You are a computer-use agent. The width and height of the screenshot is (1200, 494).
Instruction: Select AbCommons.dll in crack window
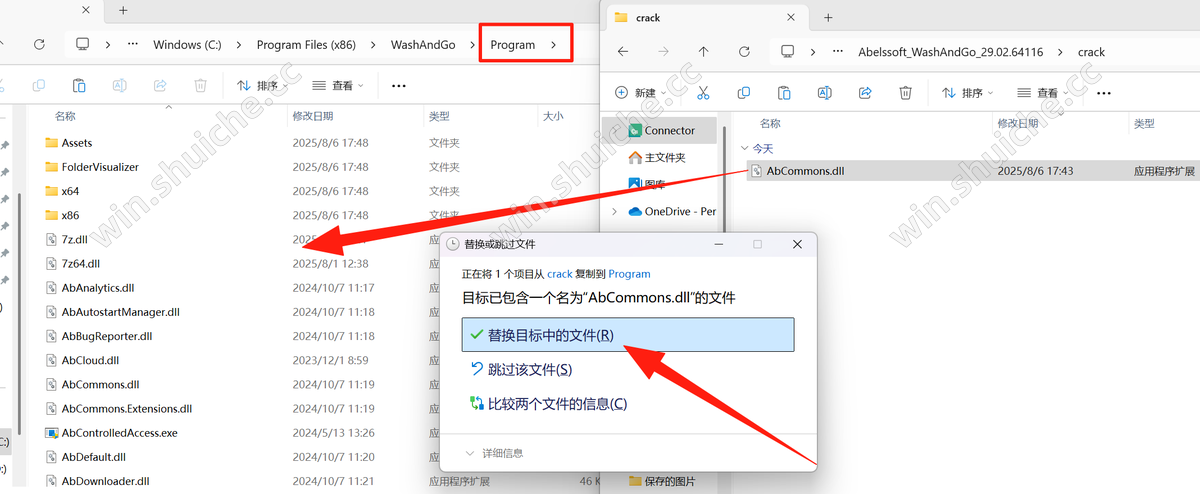click(x=805, y=171)
